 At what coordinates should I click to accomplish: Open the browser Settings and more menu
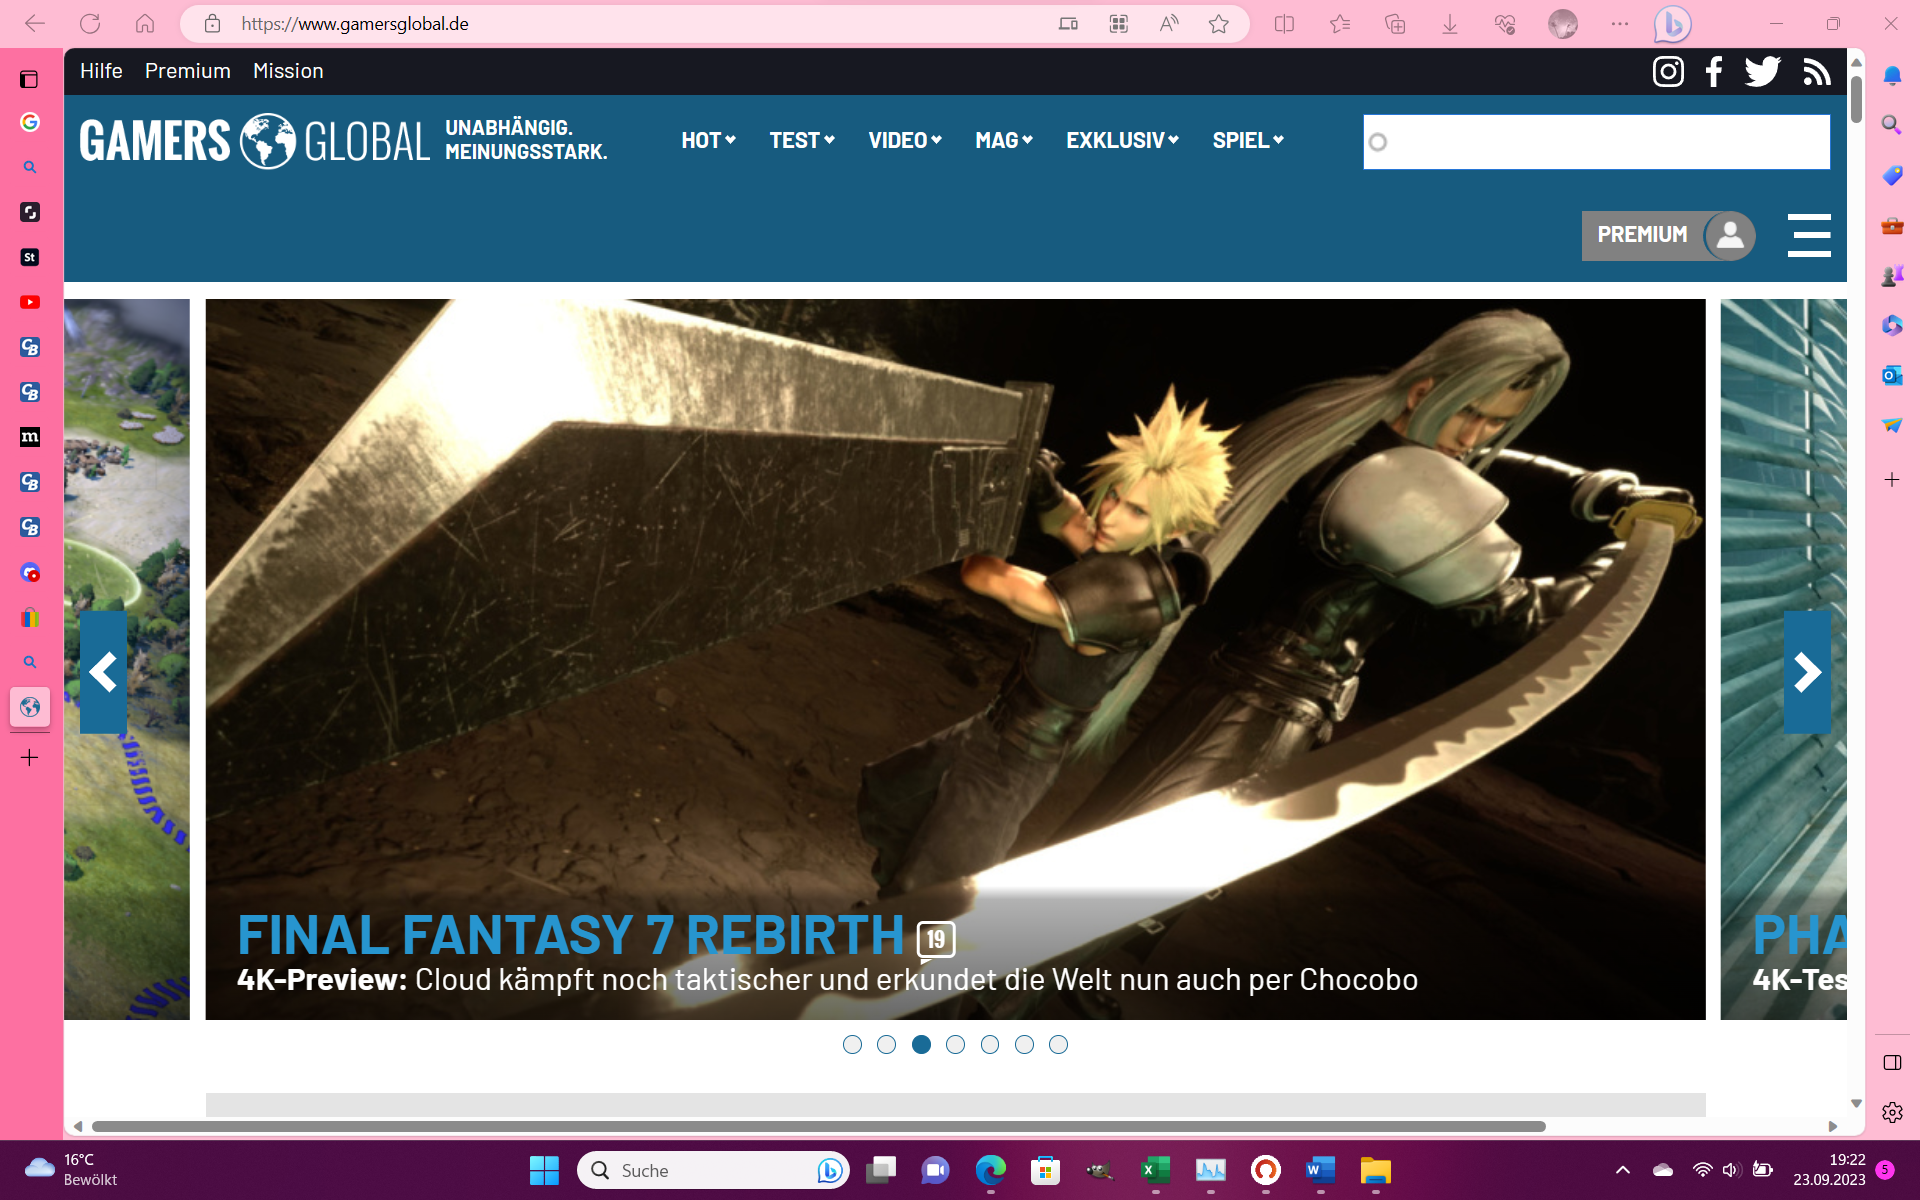[x=1621, y=24]
